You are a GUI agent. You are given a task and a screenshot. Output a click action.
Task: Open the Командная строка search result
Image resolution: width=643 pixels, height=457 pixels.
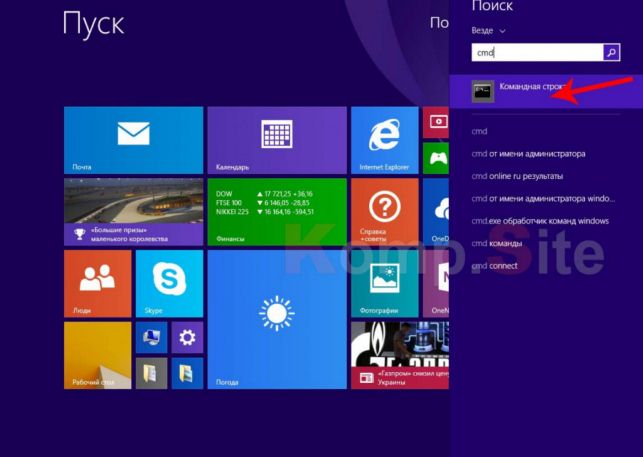coord(546,91)
